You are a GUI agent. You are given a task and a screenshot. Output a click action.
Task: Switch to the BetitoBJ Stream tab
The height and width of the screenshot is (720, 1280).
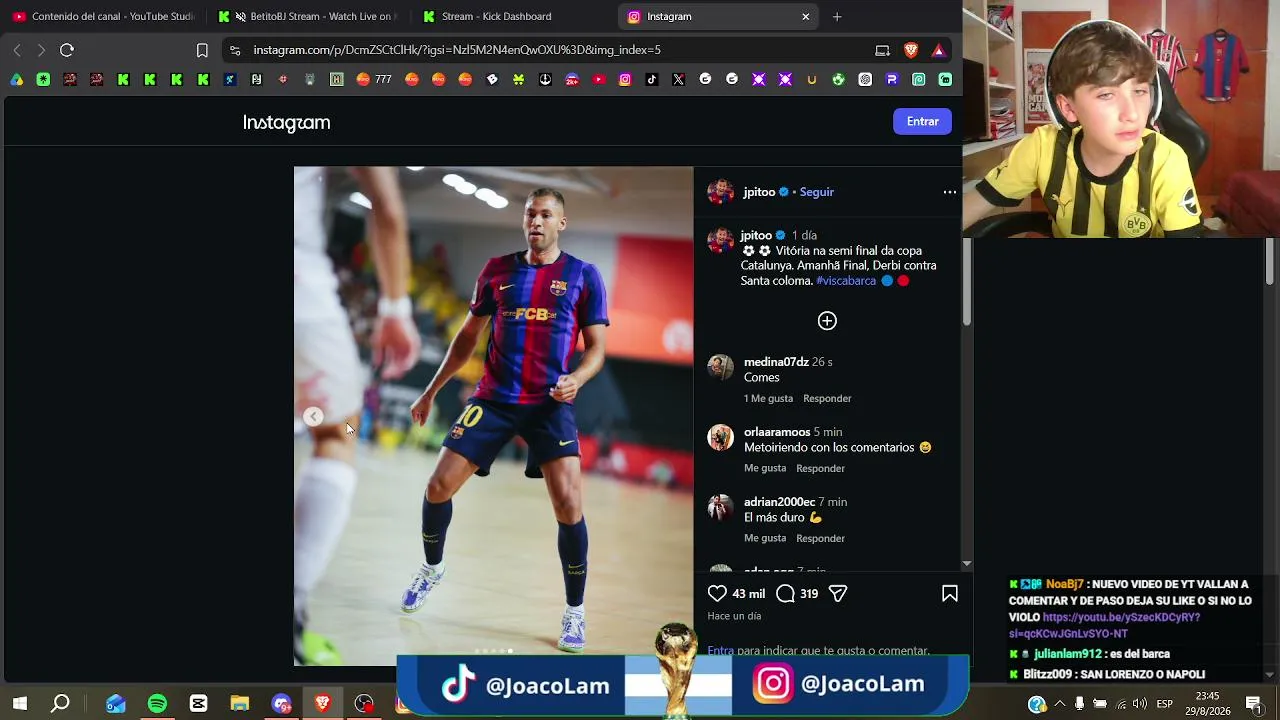tap(308, 16)
